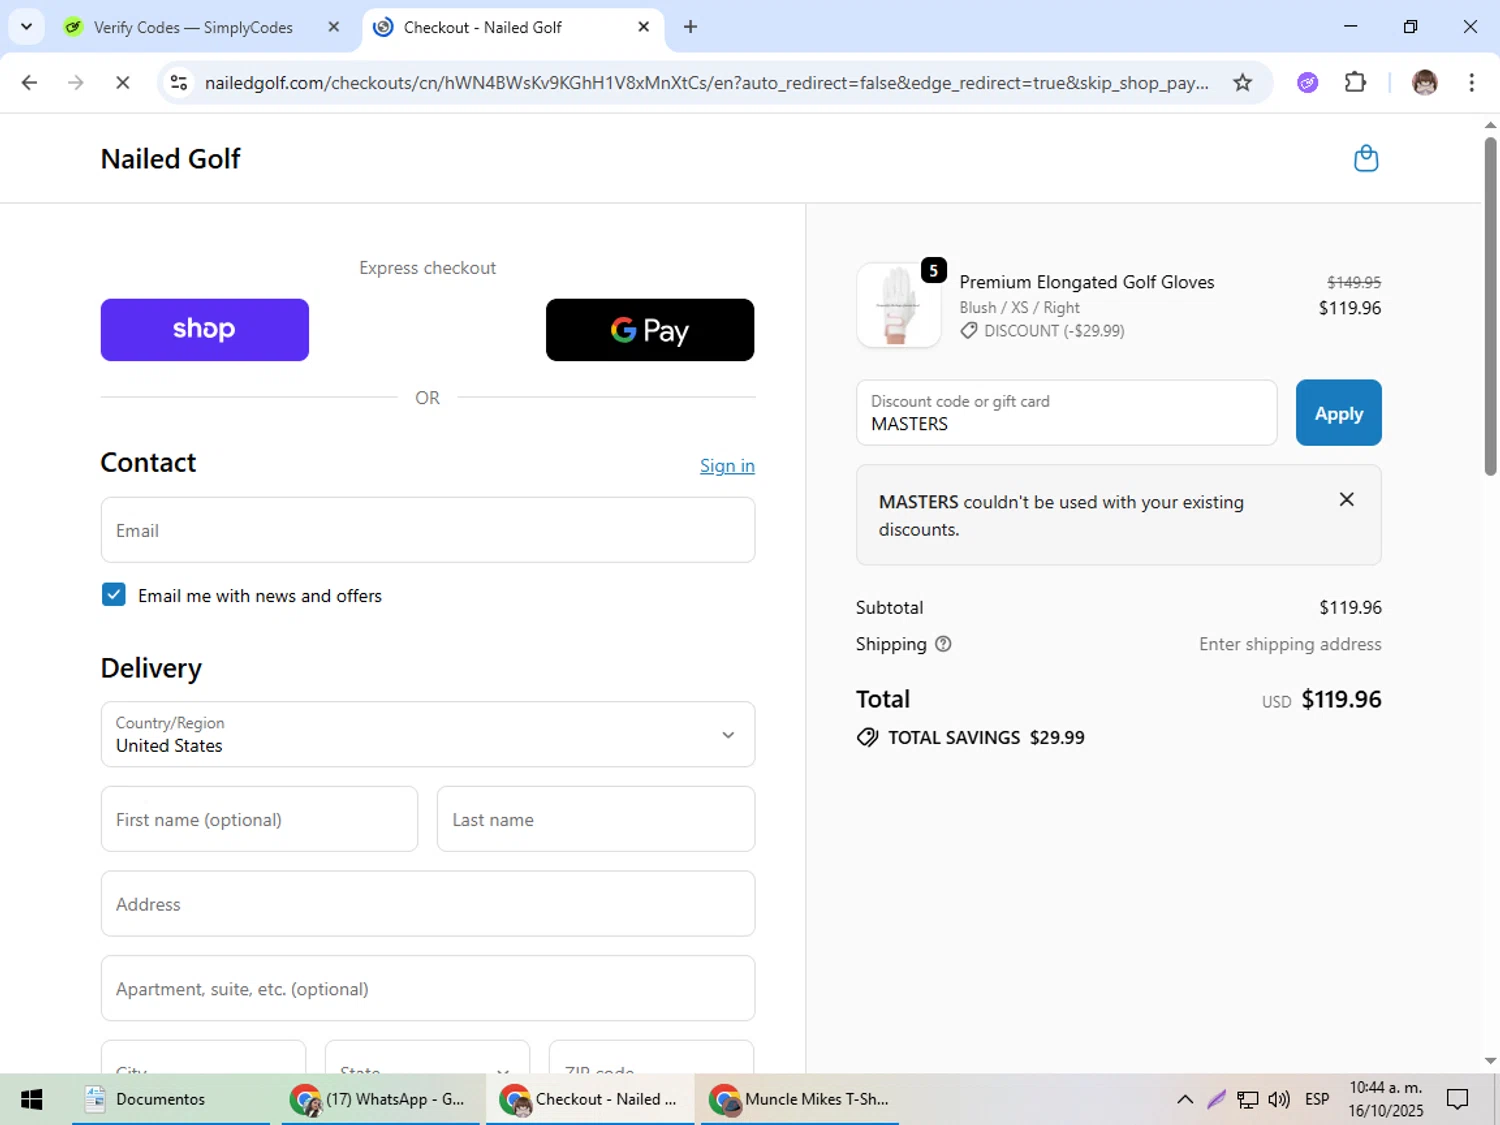1500x1125 pixels.
Task: Click the crossed-out $149.95 price
Action: pyautogui.click(x=1354, y=283)
